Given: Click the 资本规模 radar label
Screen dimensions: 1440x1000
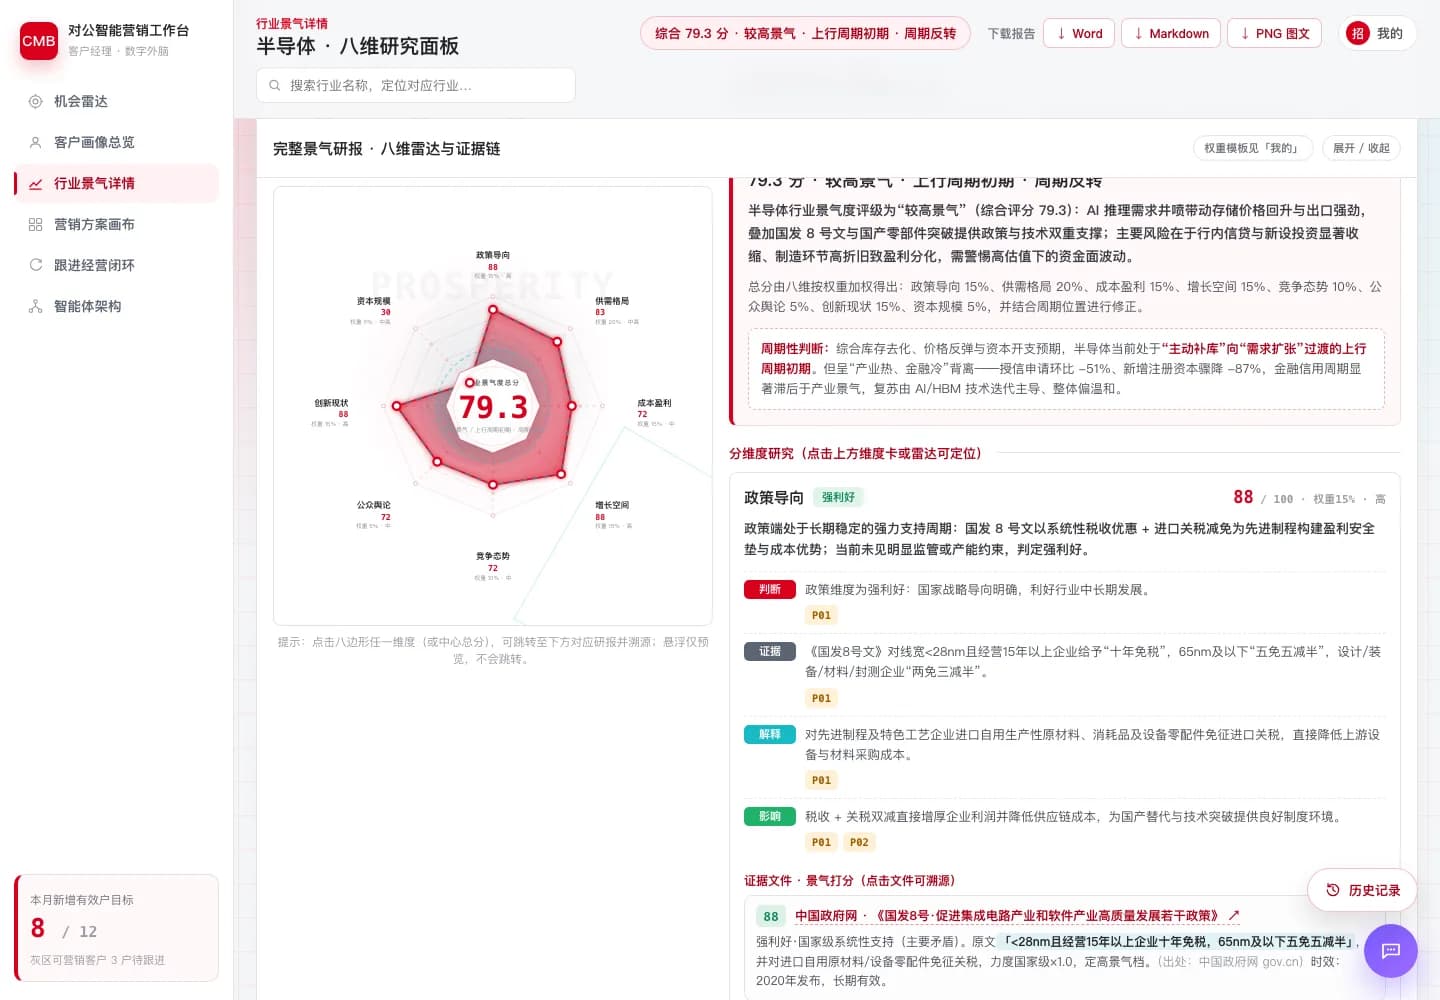Looking at the screenshot, I should tap(373, 301).
